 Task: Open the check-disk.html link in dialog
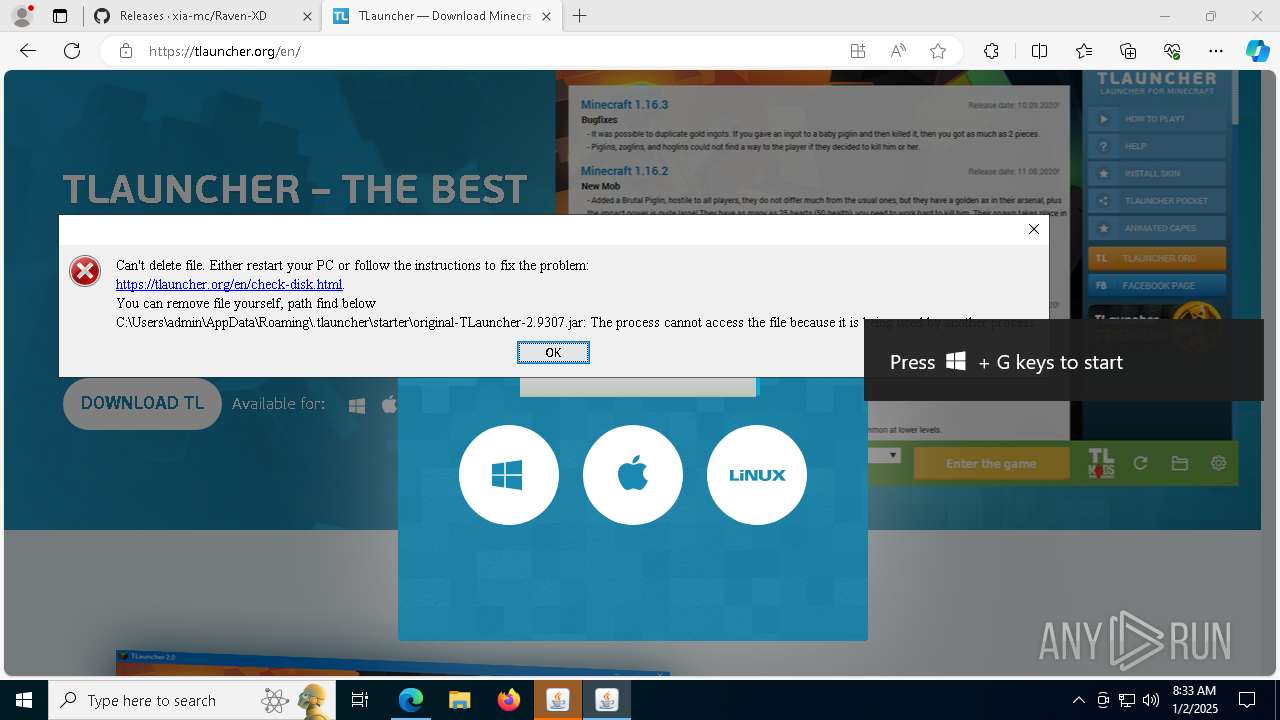229,285
